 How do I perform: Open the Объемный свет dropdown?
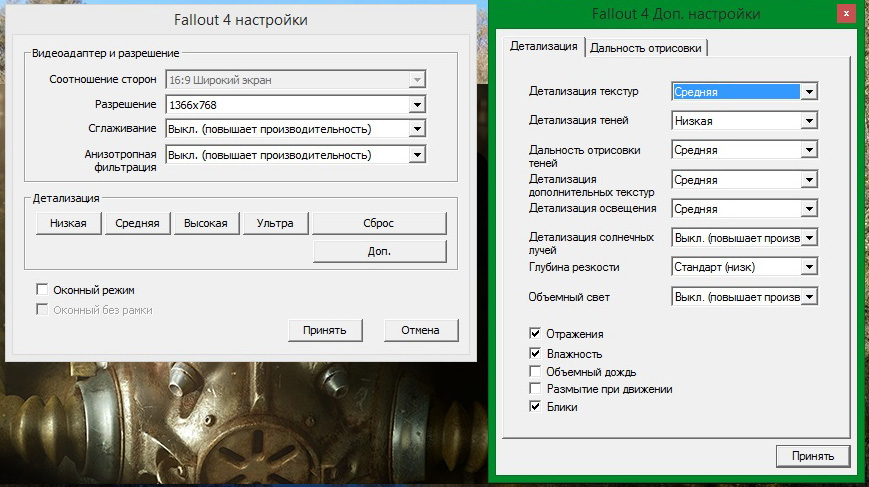click(x=744, y=296)
